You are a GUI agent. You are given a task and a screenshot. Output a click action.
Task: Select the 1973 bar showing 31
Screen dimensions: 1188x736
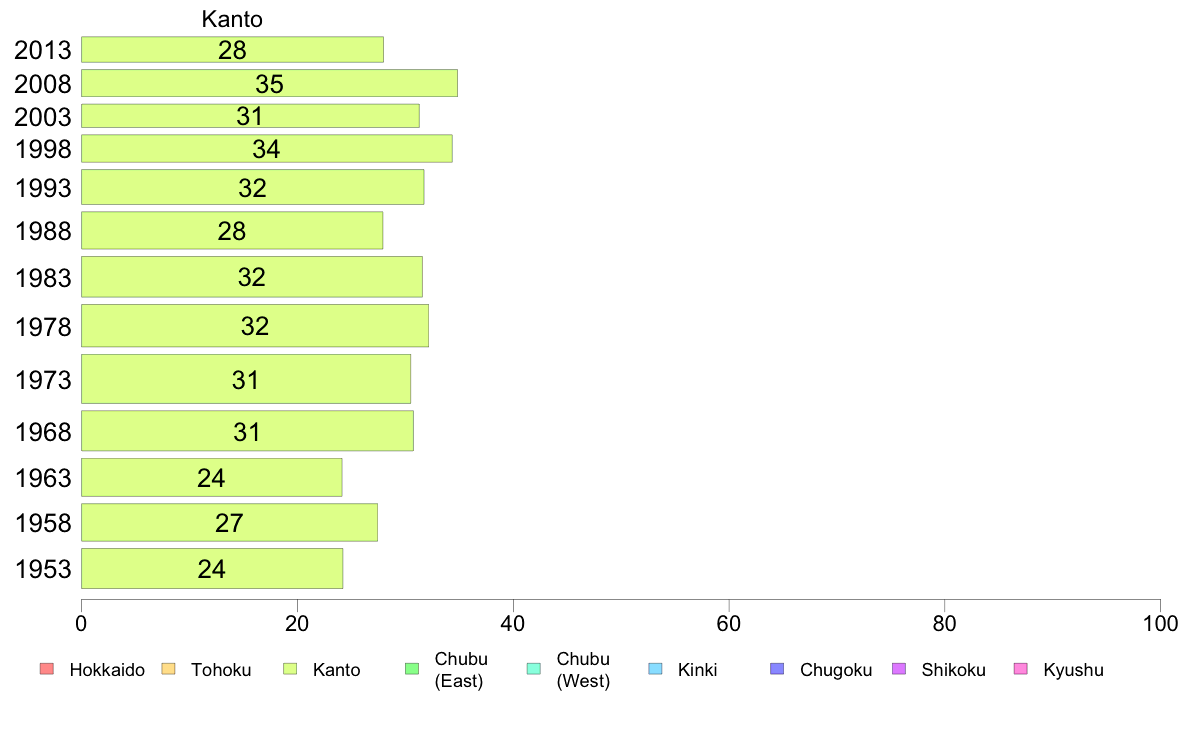(245, 380)
